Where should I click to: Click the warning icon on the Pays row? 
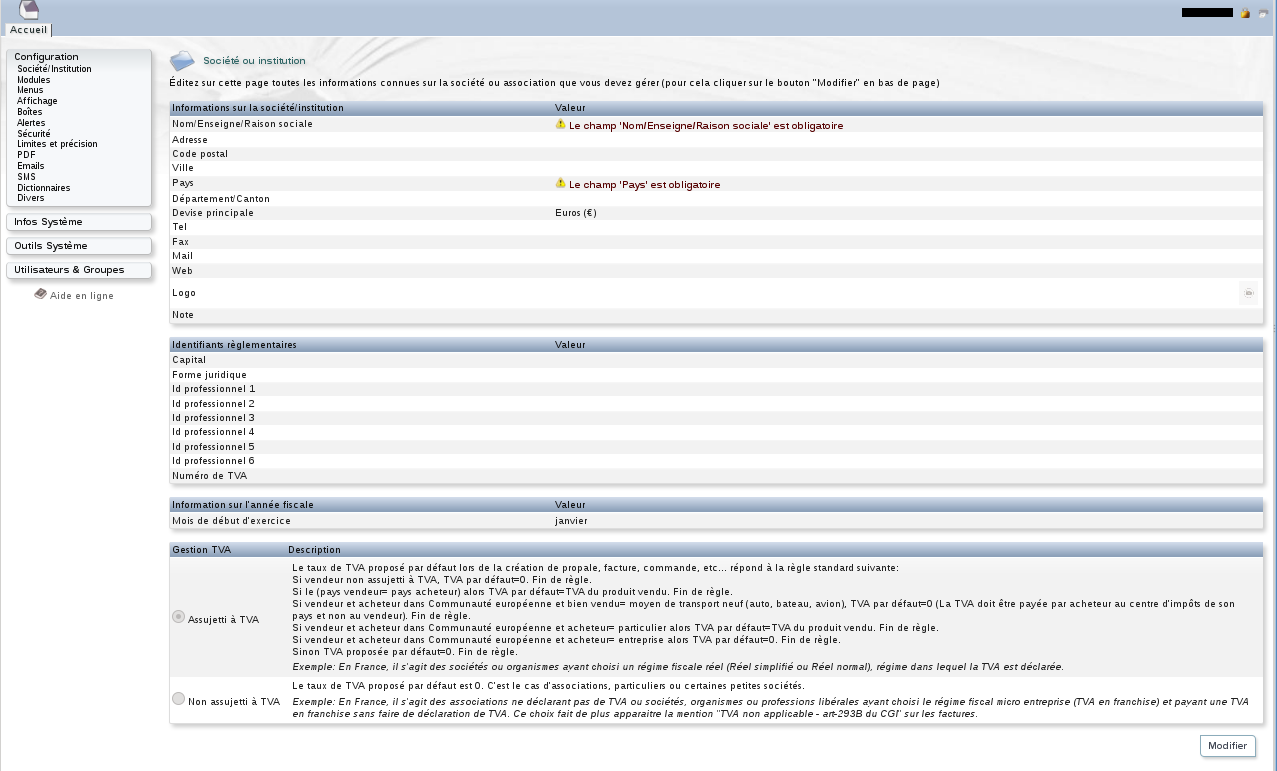(561, 184)
